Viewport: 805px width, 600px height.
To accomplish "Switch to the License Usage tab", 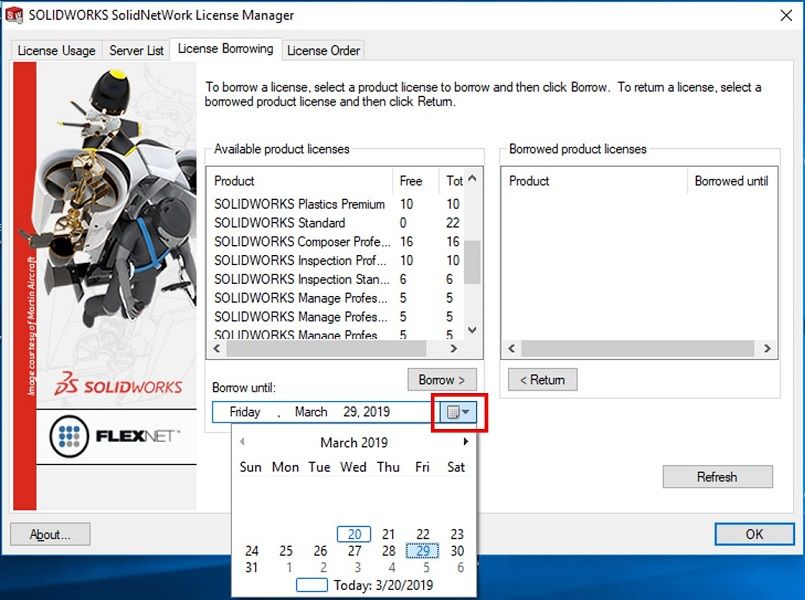I will coord(56,50).
